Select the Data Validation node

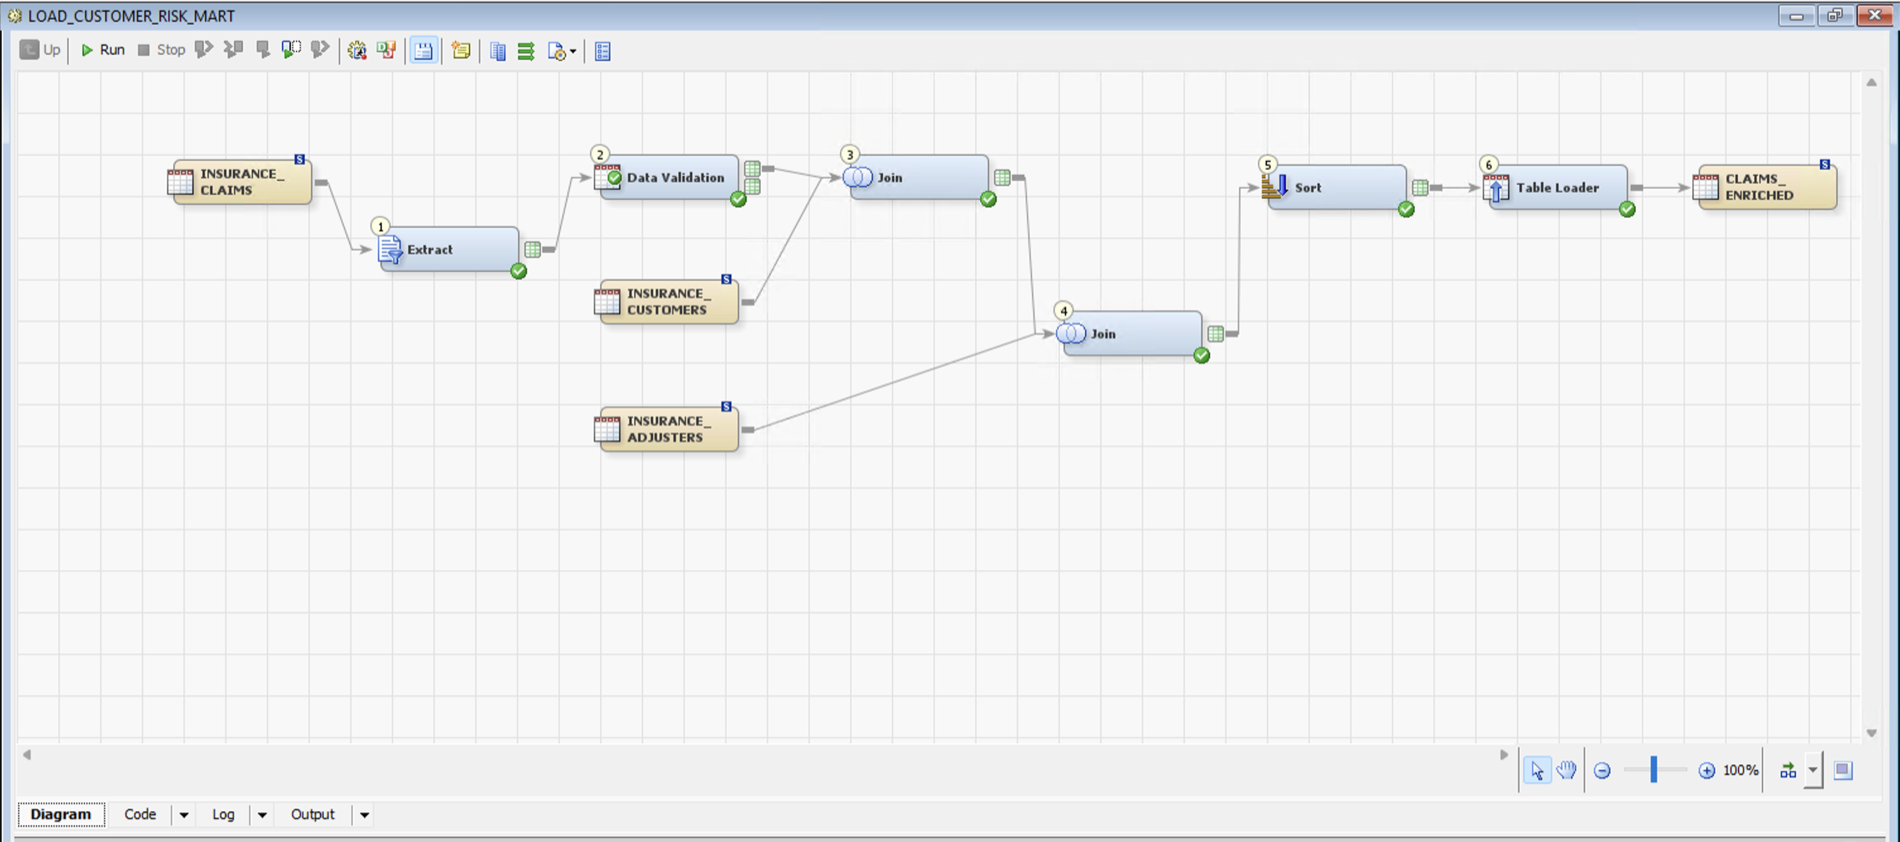click(x=668, y=177)
